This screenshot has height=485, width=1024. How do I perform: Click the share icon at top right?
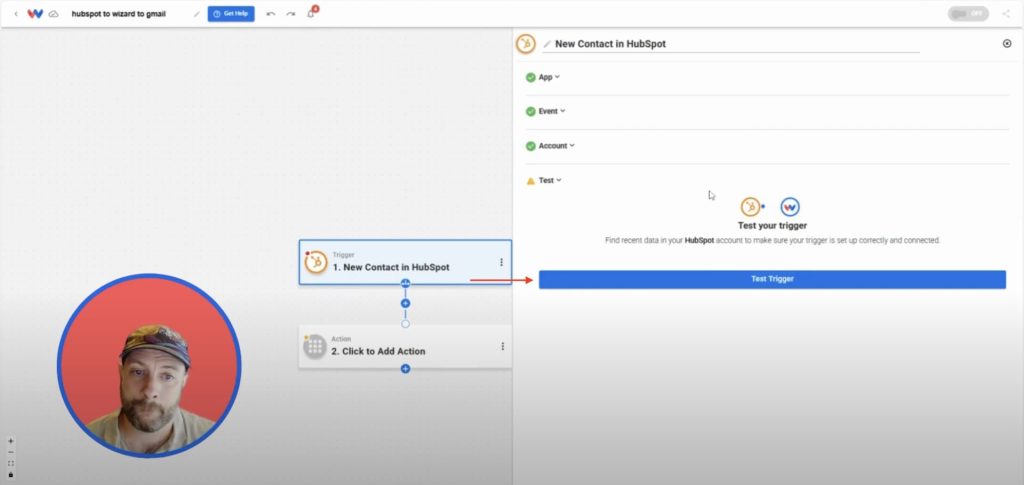(1006, 14)
